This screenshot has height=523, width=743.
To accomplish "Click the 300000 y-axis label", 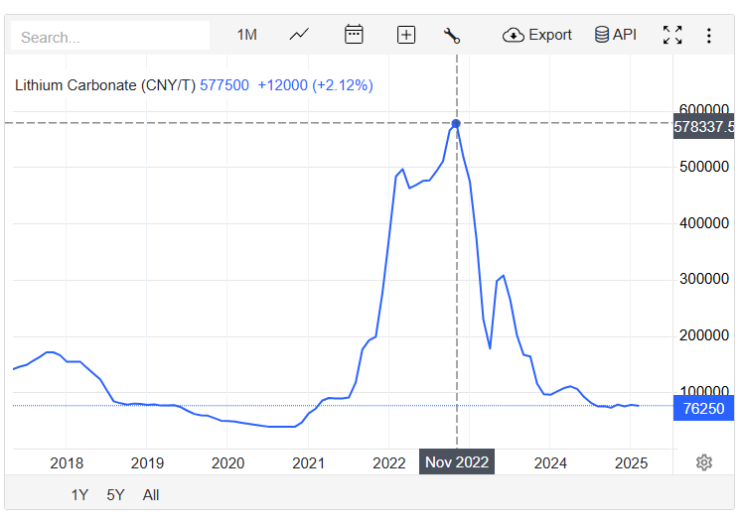I will (704, 279).
